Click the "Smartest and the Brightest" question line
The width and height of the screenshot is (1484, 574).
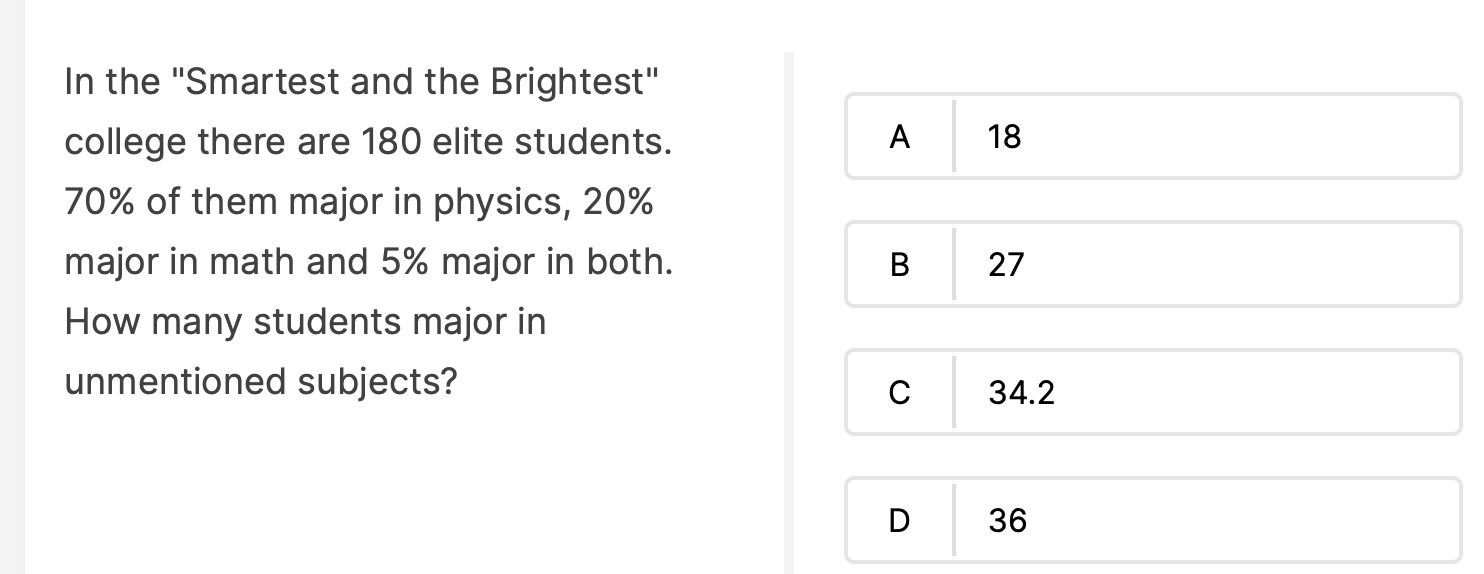click(x=362, y=82)
